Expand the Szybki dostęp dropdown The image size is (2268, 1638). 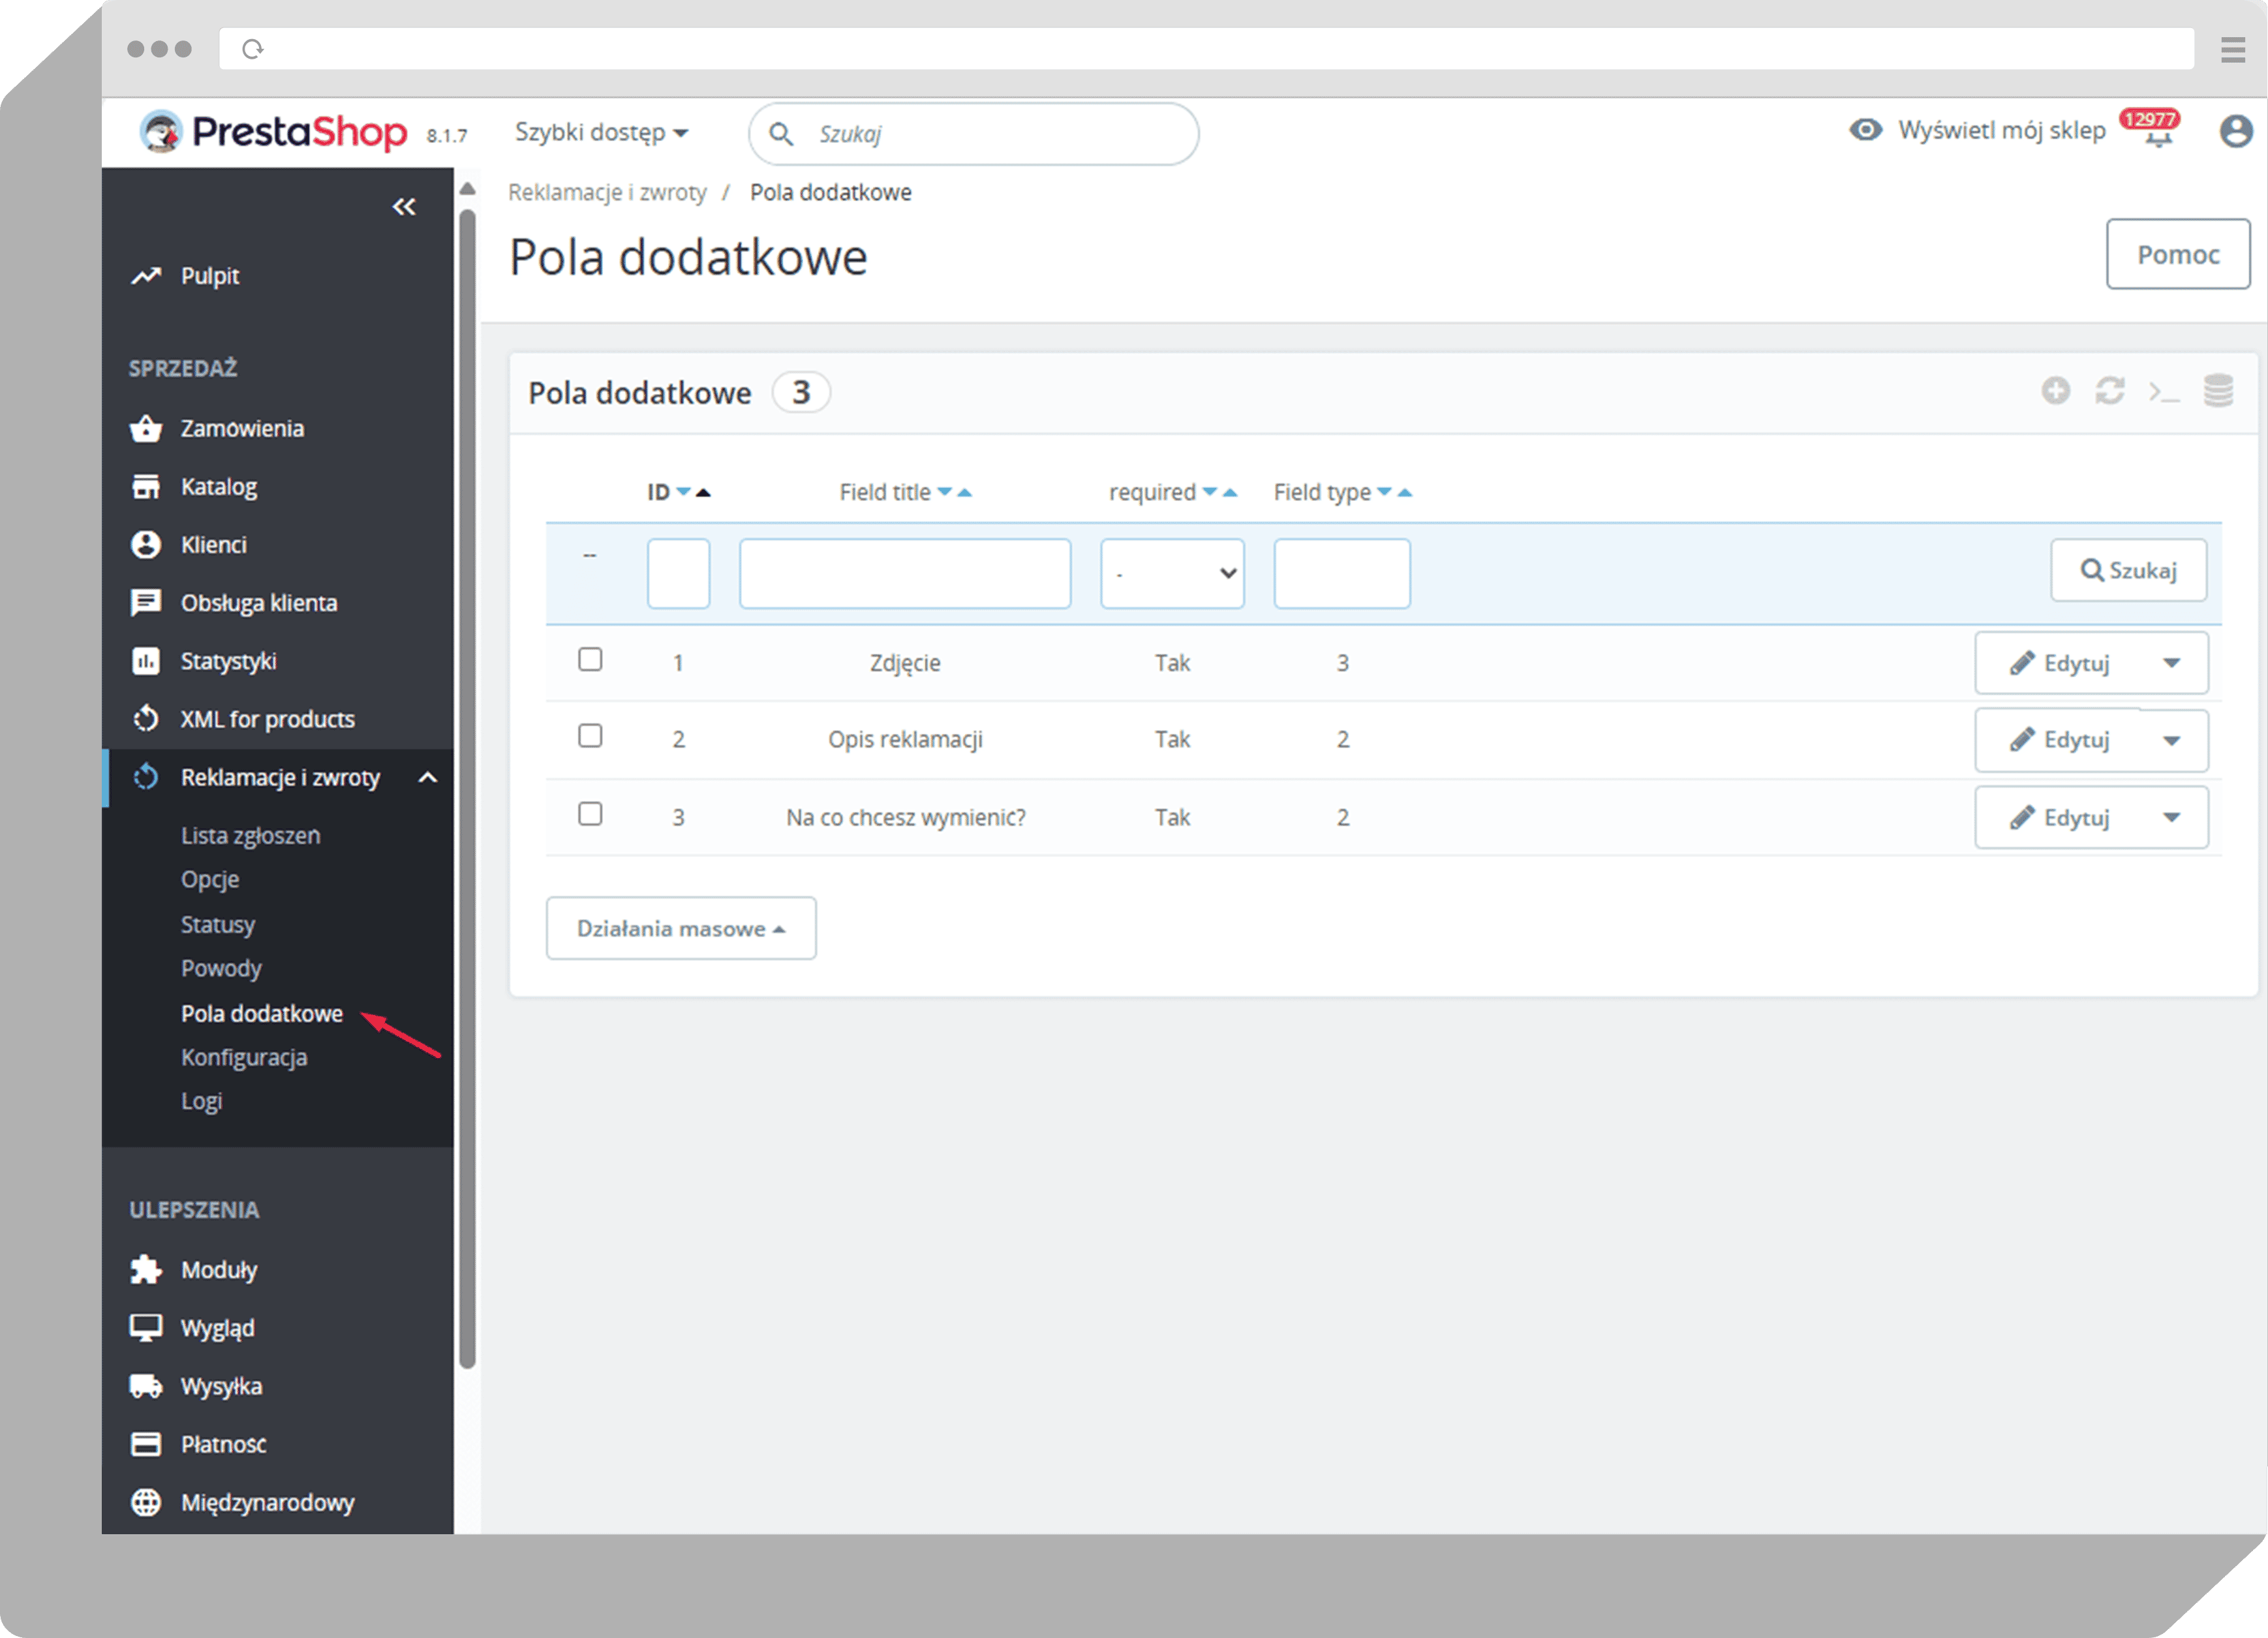tap(601, 132)
